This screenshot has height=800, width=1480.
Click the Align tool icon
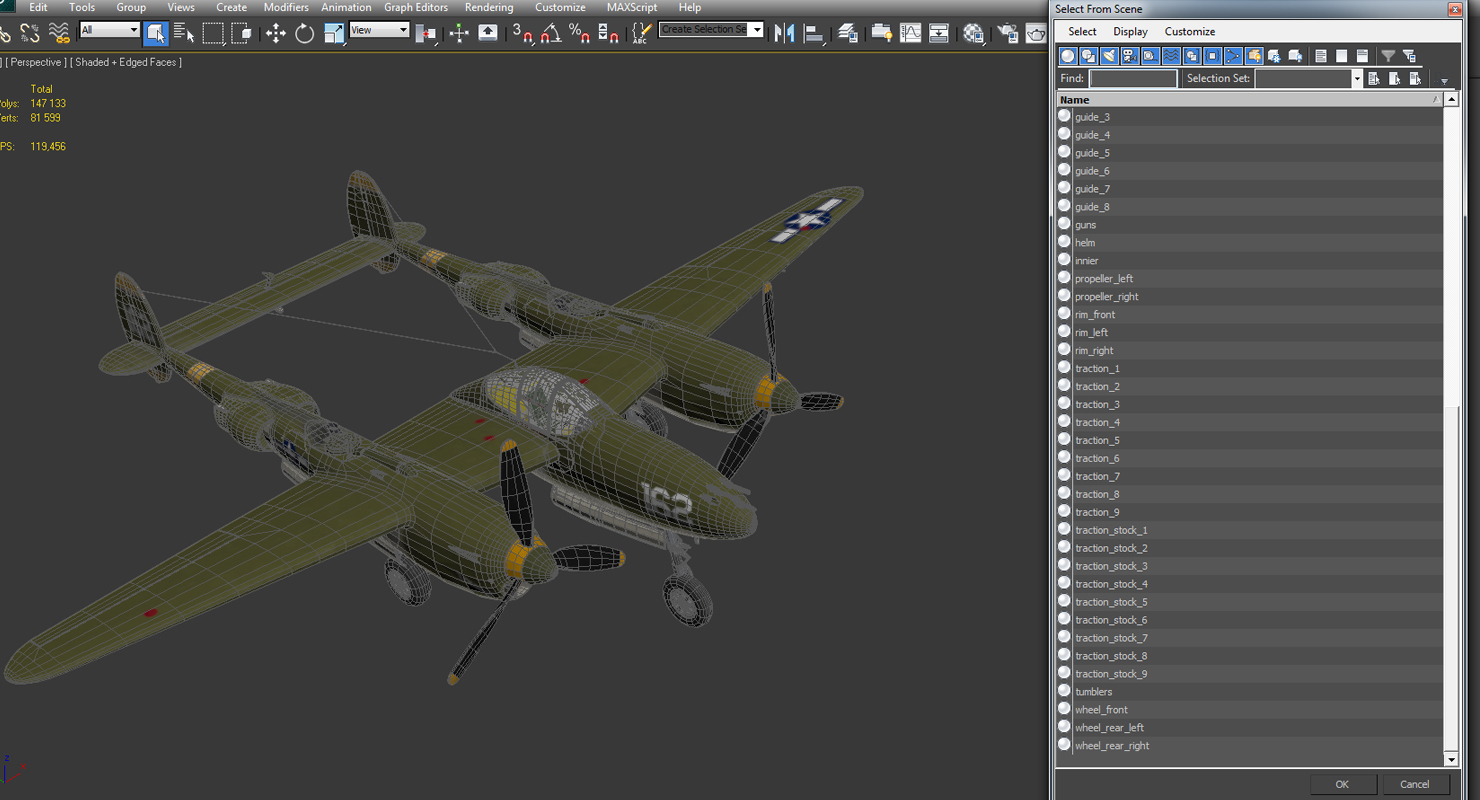[814, 33]
